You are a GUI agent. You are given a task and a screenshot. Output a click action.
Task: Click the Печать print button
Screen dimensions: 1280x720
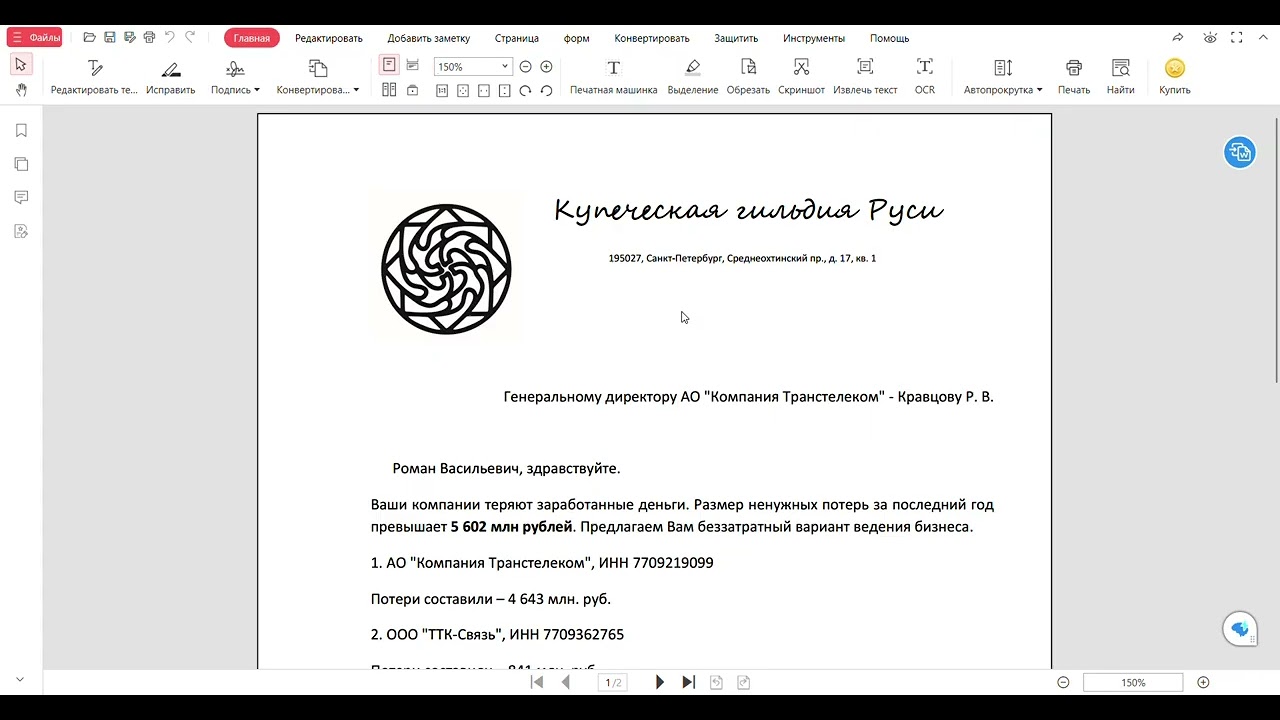point(1074,78)
